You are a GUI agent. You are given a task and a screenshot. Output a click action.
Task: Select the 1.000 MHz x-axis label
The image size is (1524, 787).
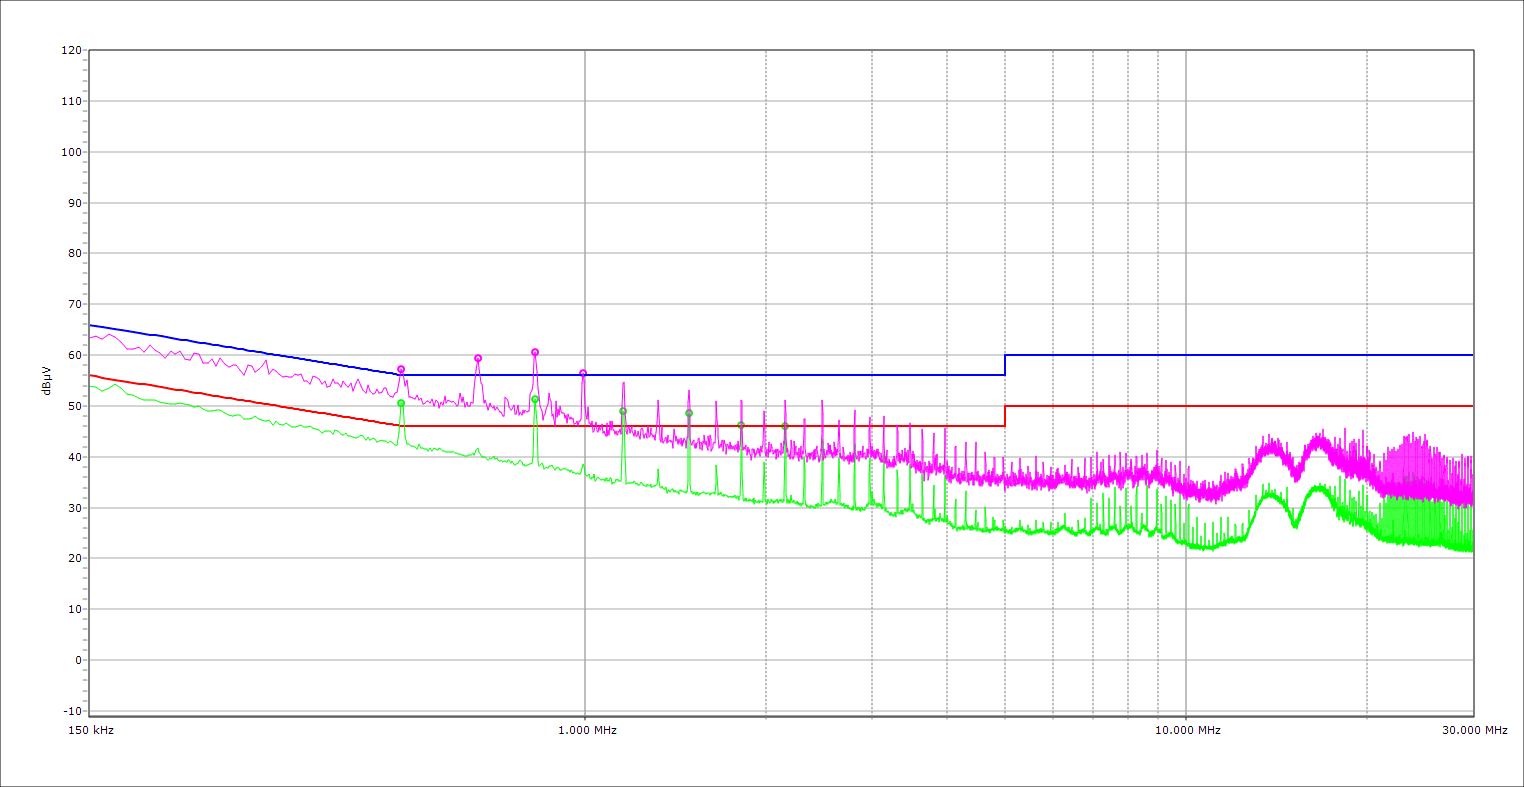pyautogui.click(x=587, y=731)
